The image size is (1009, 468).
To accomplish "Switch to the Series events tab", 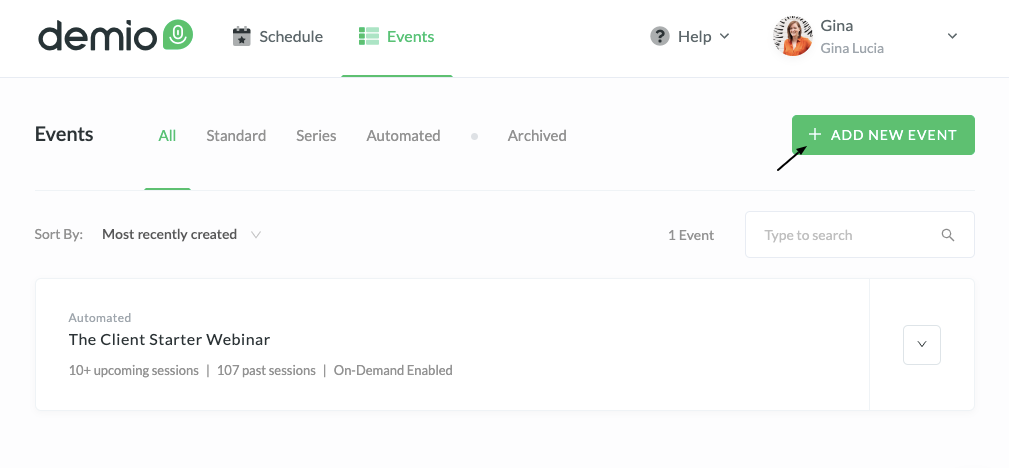I will click(x=316, y=136).
